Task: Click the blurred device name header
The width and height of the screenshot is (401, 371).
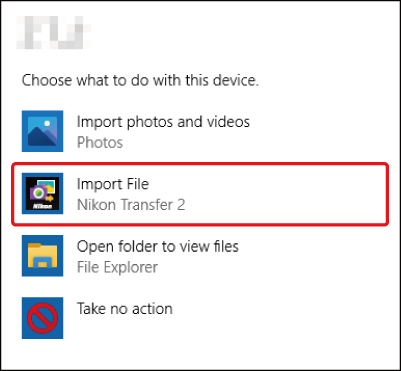Action: tap(53, 32)
